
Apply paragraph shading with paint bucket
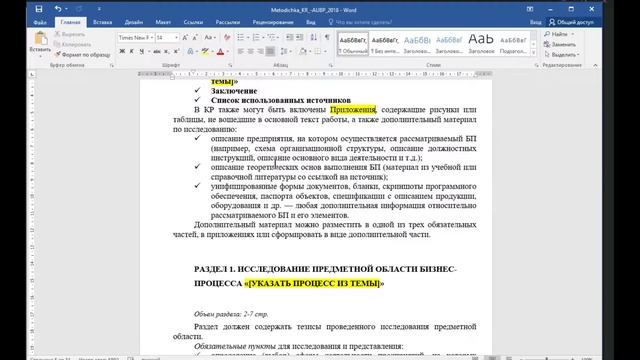tap(302, 51)
